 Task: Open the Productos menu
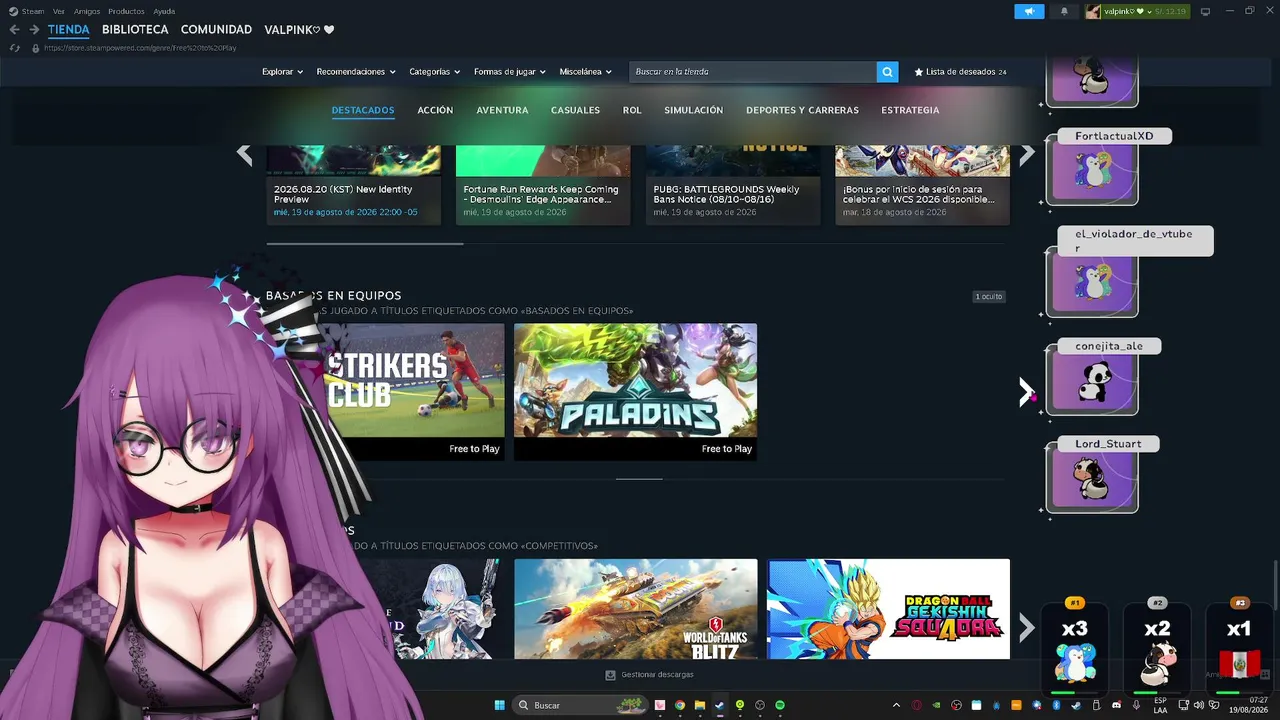[x=126, y=11]
